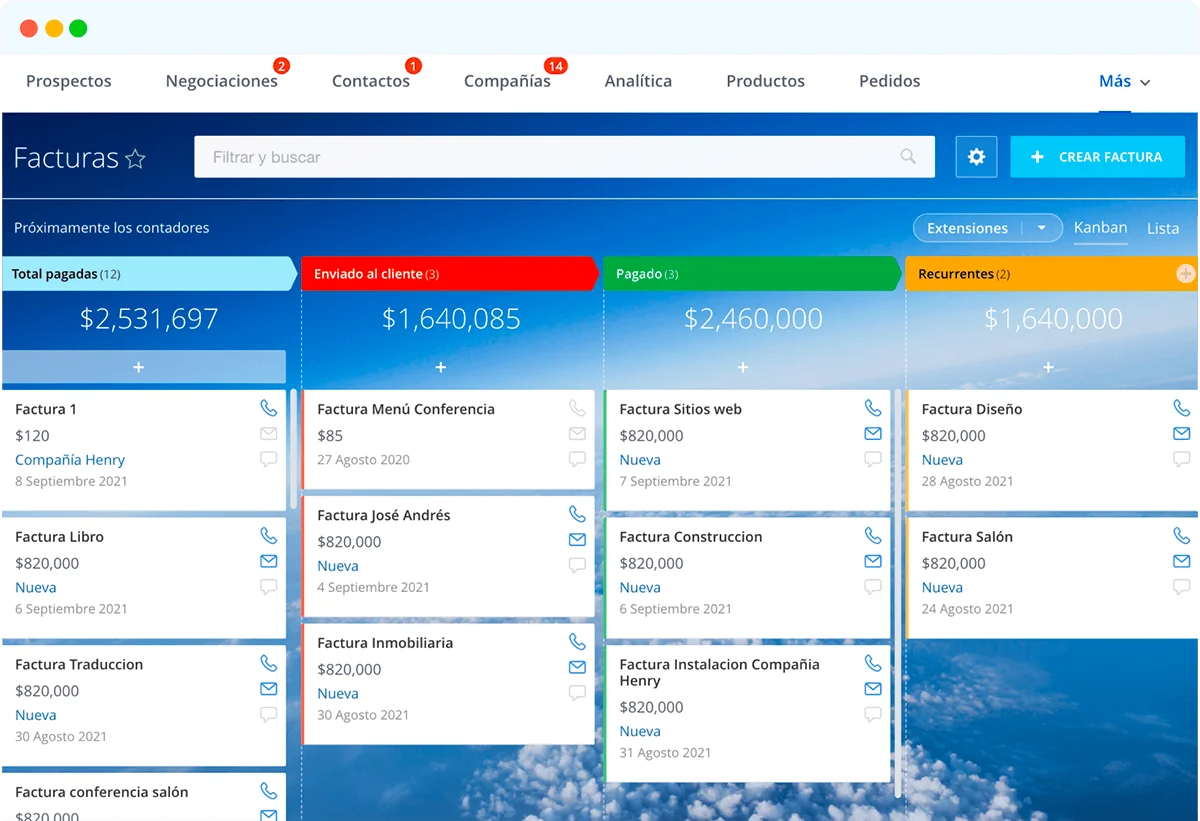This screenshot has width=1200, height=821.
Task: Click the email icon on Factura Diseño
Action: click(1181, 434)
